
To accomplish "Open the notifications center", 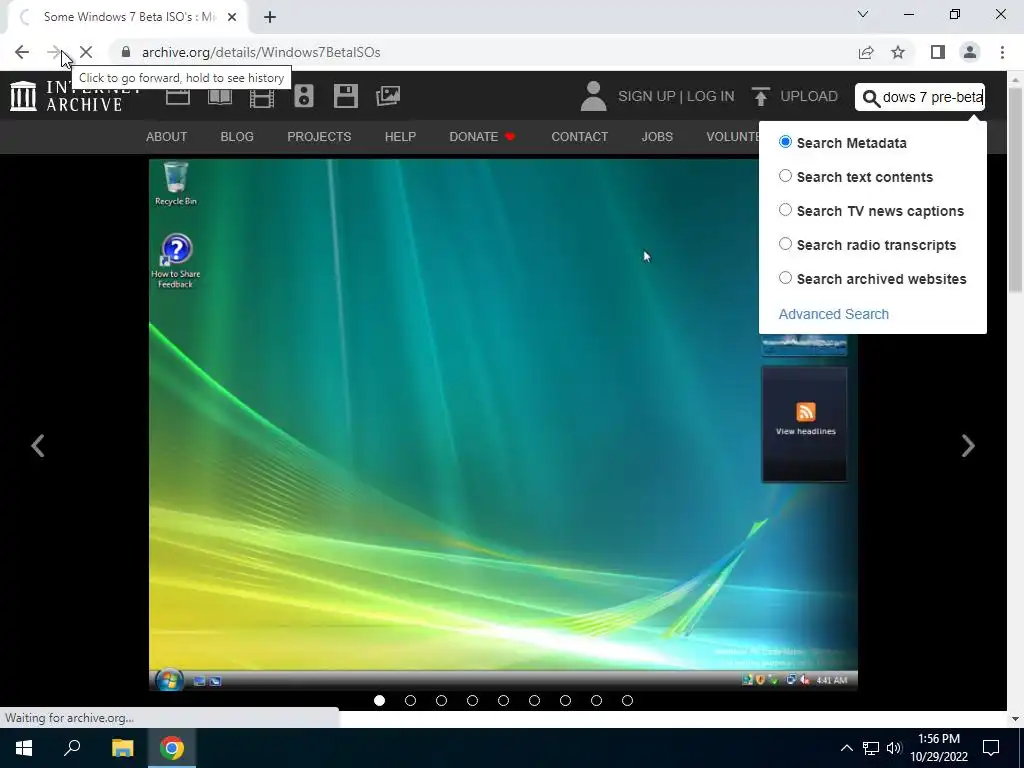I will click(991, 748).
